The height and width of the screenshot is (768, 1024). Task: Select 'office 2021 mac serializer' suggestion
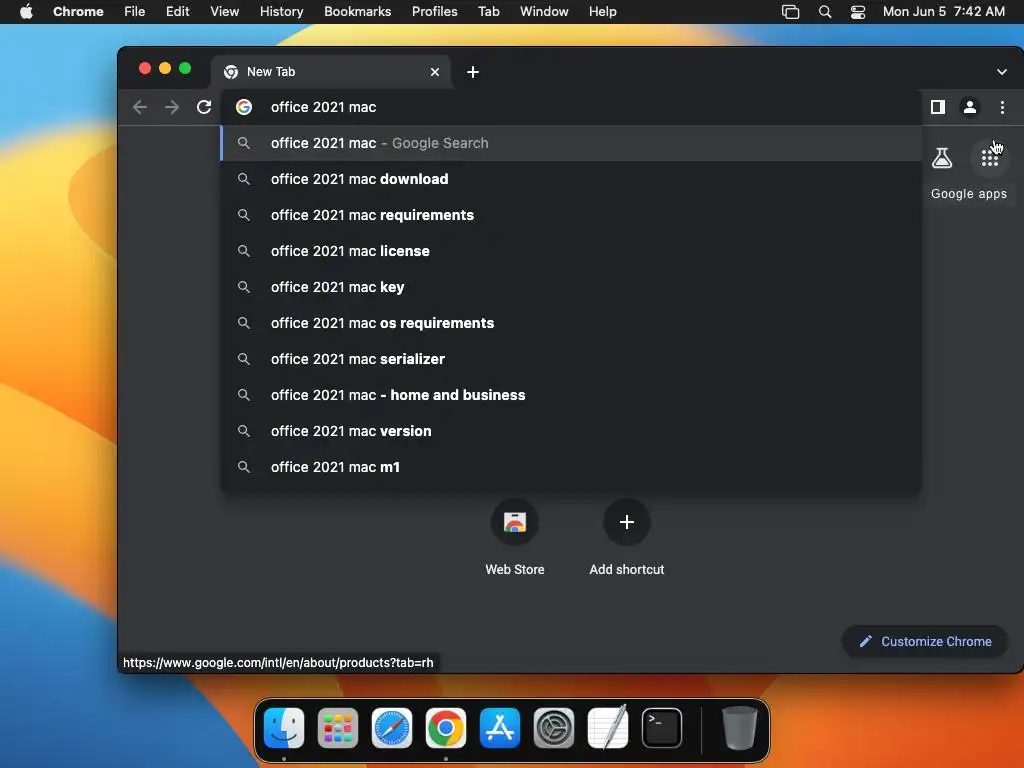coord(571,359)
